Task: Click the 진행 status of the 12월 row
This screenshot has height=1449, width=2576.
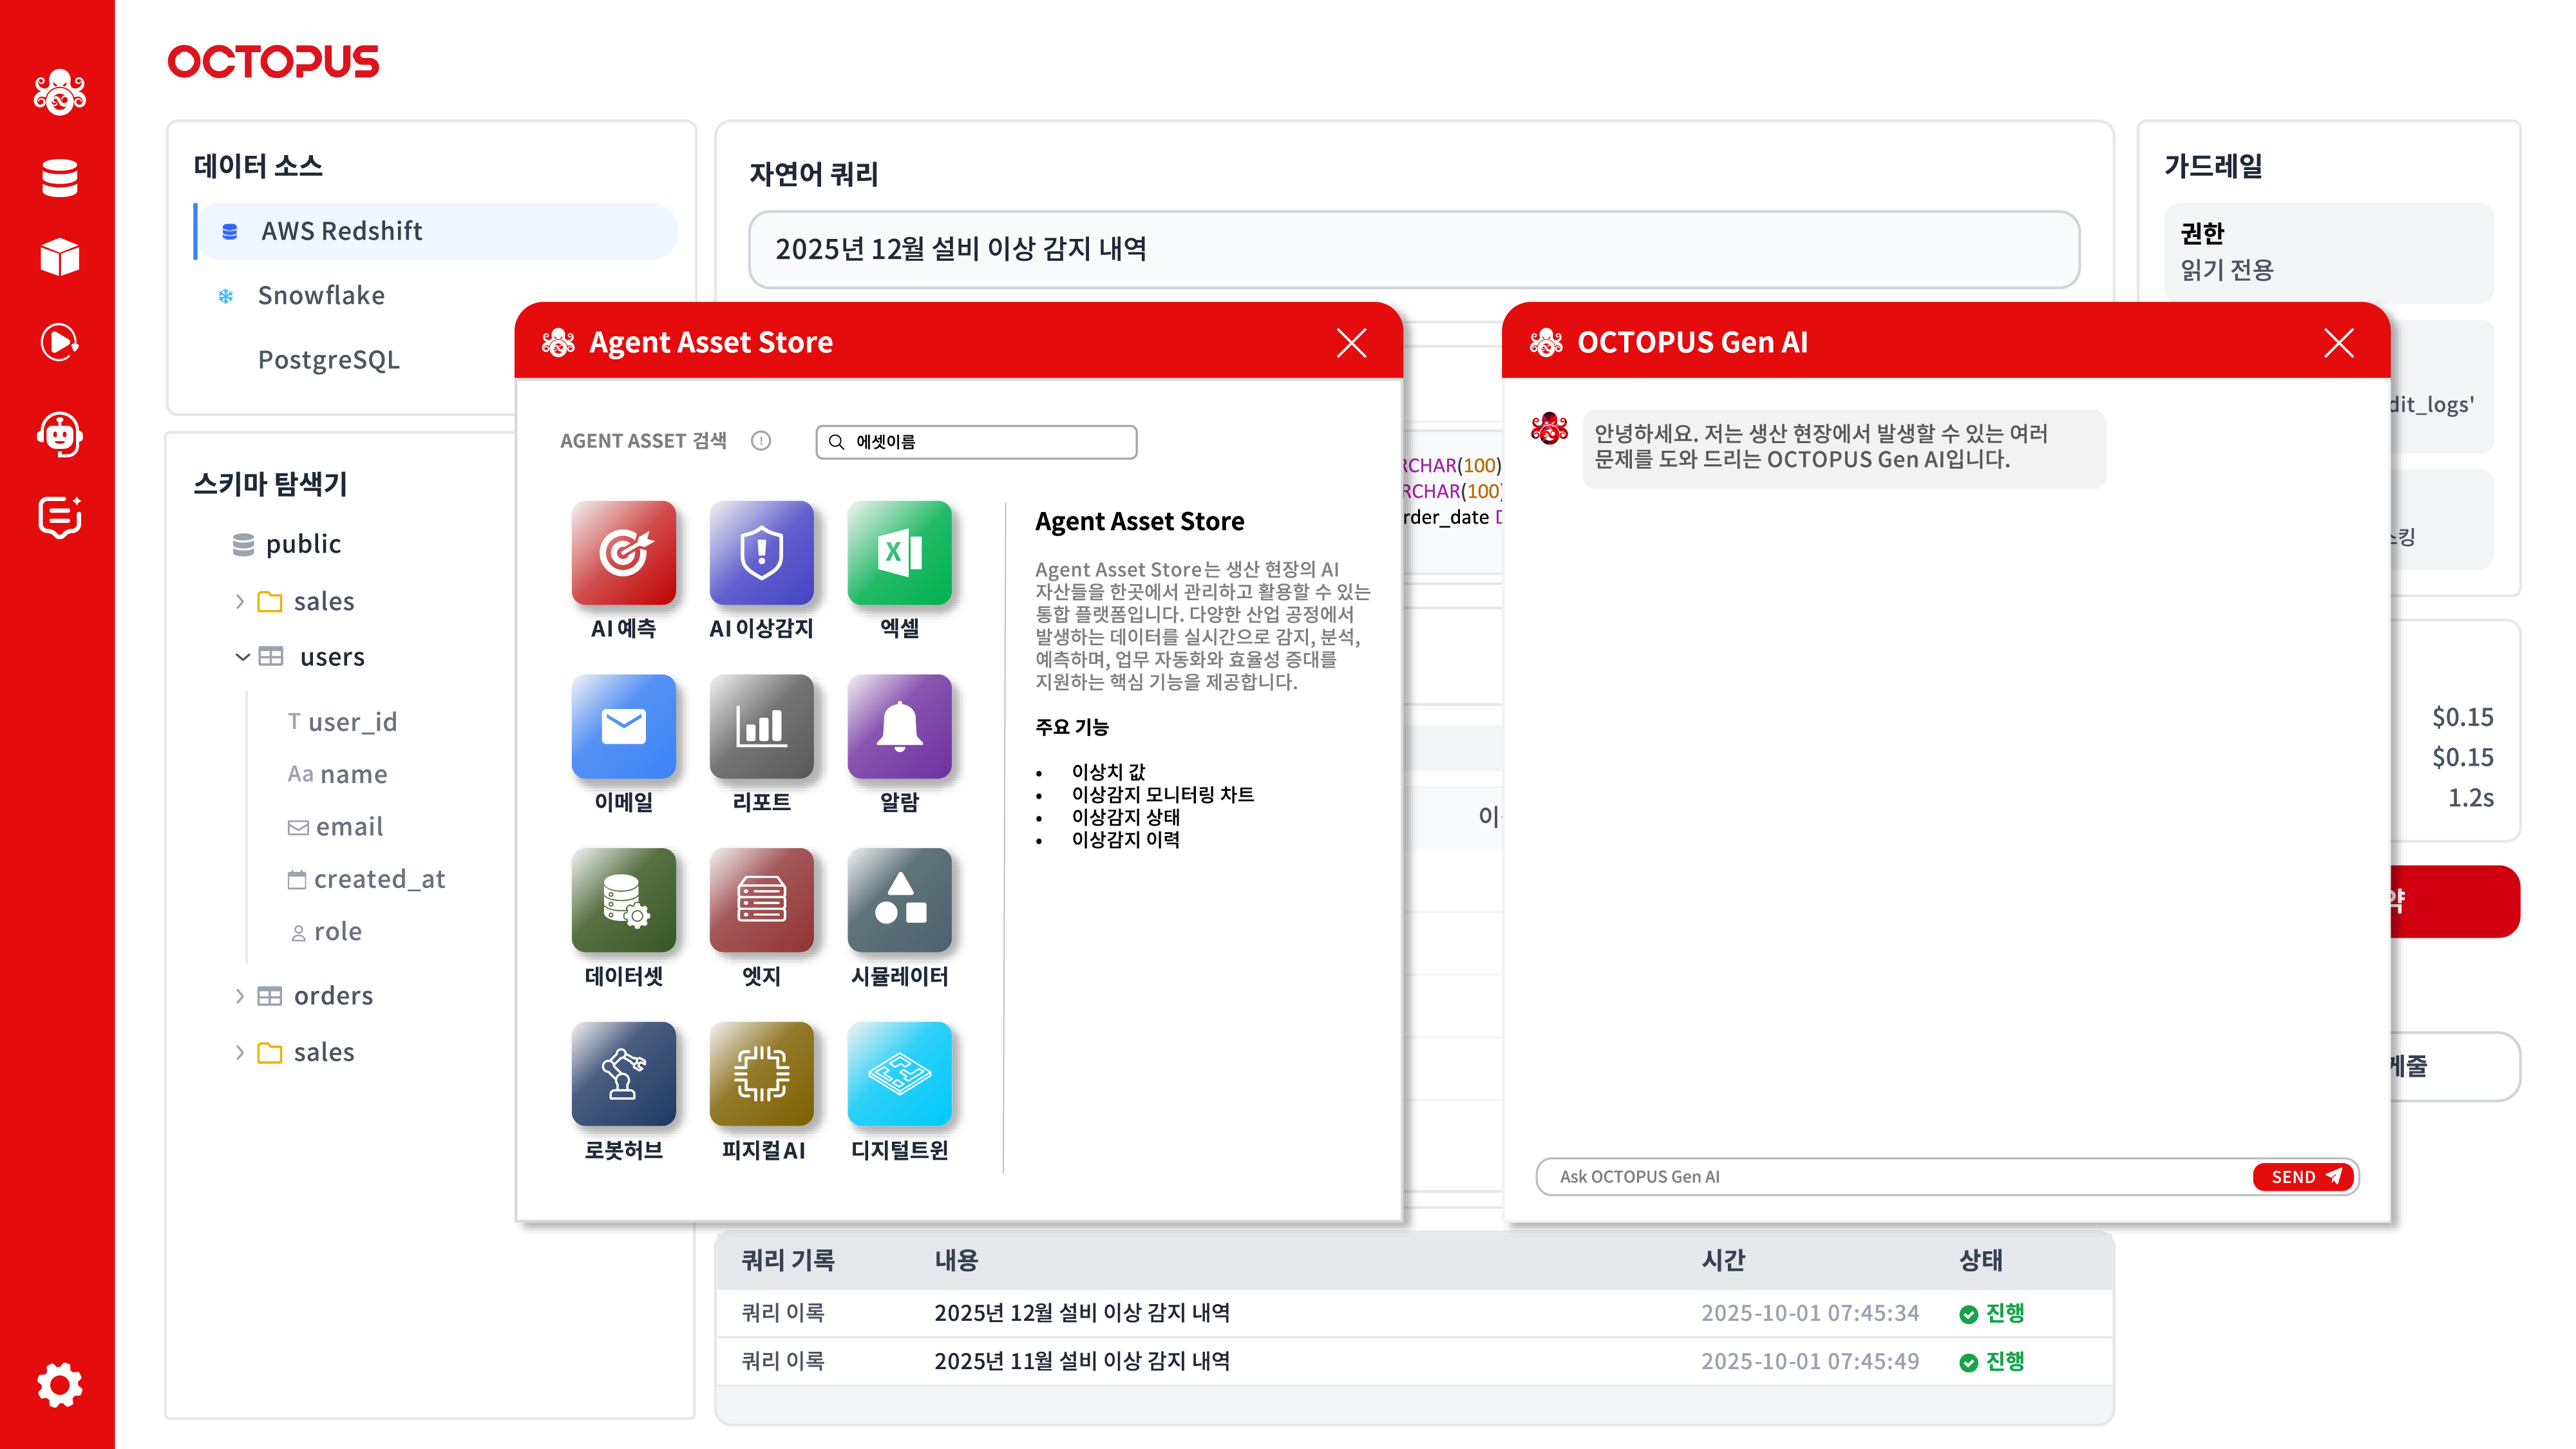Action: click(1992, 1313)
